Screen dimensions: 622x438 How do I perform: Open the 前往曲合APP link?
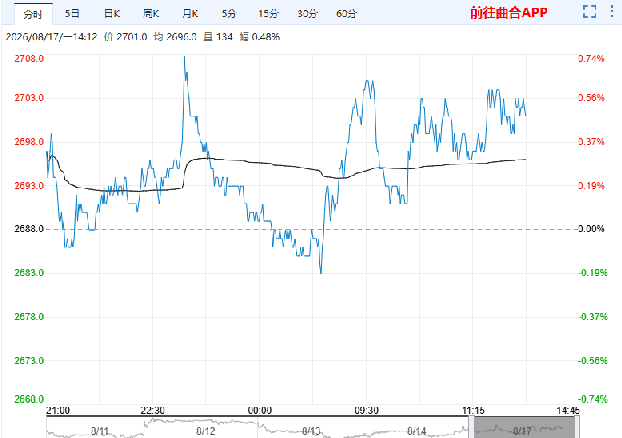tap(509, 13)
